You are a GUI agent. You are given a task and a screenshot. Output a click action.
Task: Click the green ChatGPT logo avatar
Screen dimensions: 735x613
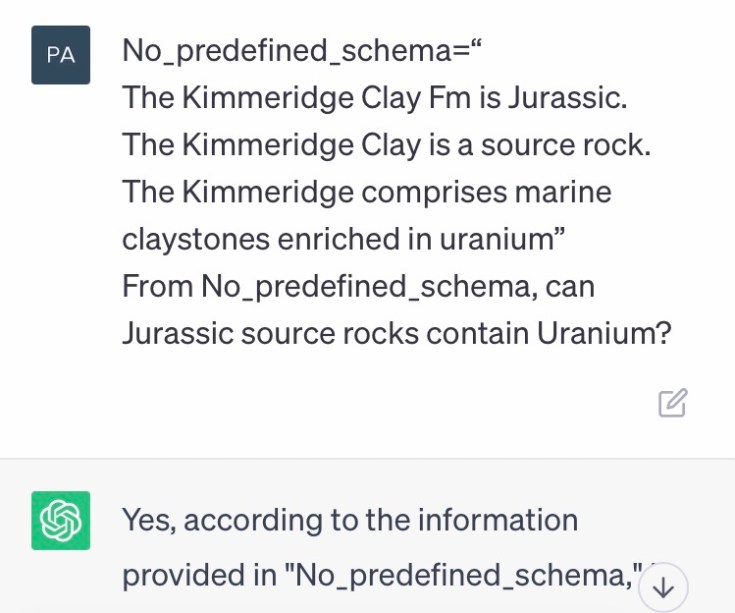[x=61, y=520]
